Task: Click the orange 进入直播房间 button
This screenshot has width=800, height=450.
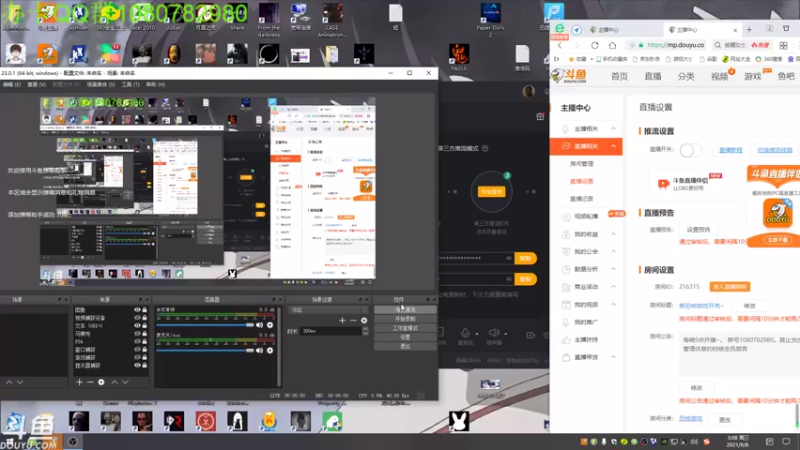Action: click(x=730, y=287)
